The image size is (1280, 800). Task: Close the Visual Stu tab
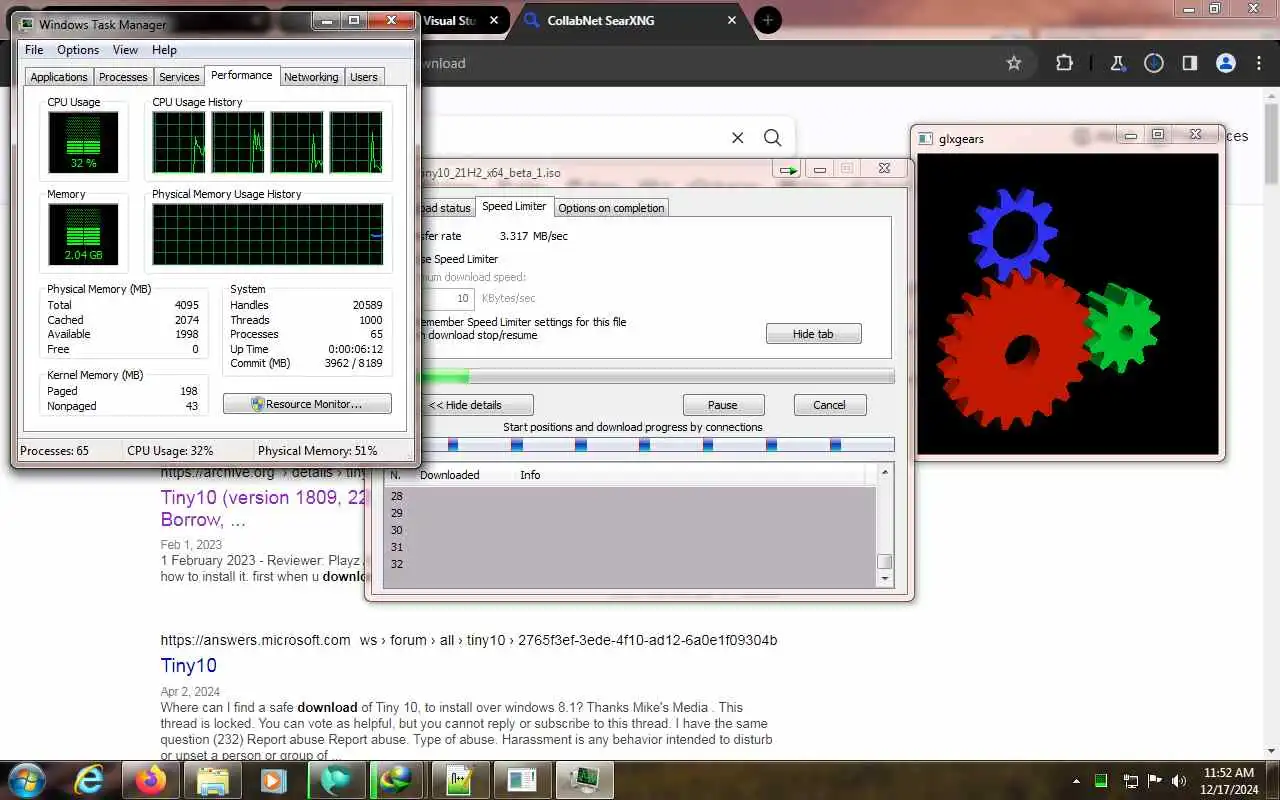point(494,20)
